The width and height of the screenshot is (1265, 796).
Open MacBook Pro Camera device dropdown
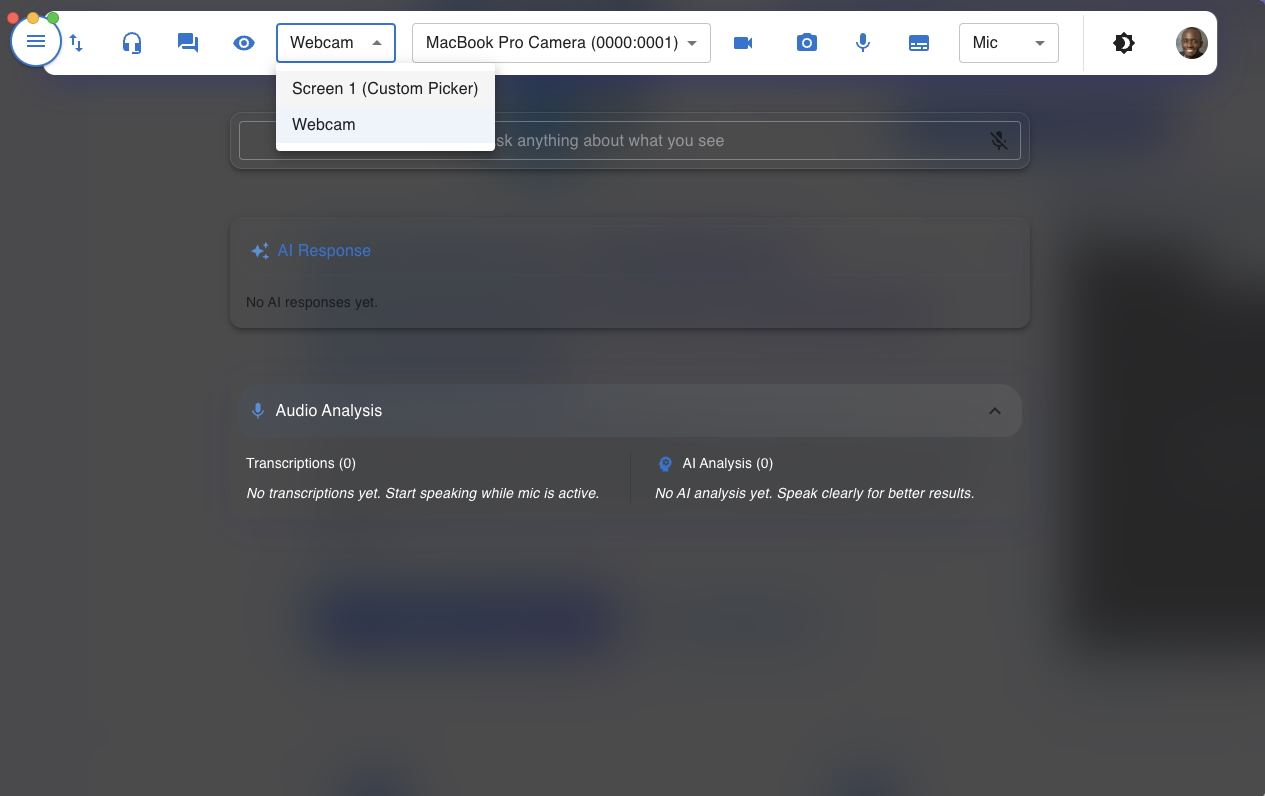click(561, 43)
